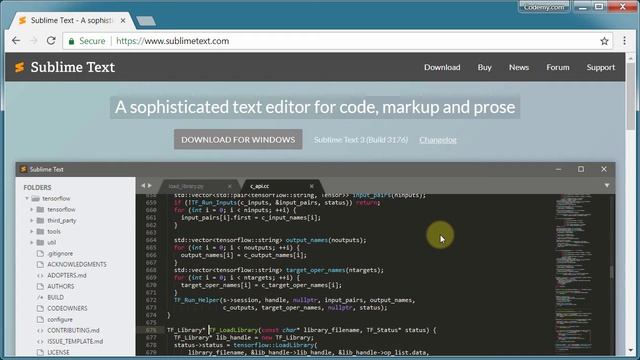640x360 pixels.
Task: Click the .gitignore file icon
Action: coord(40,253)
